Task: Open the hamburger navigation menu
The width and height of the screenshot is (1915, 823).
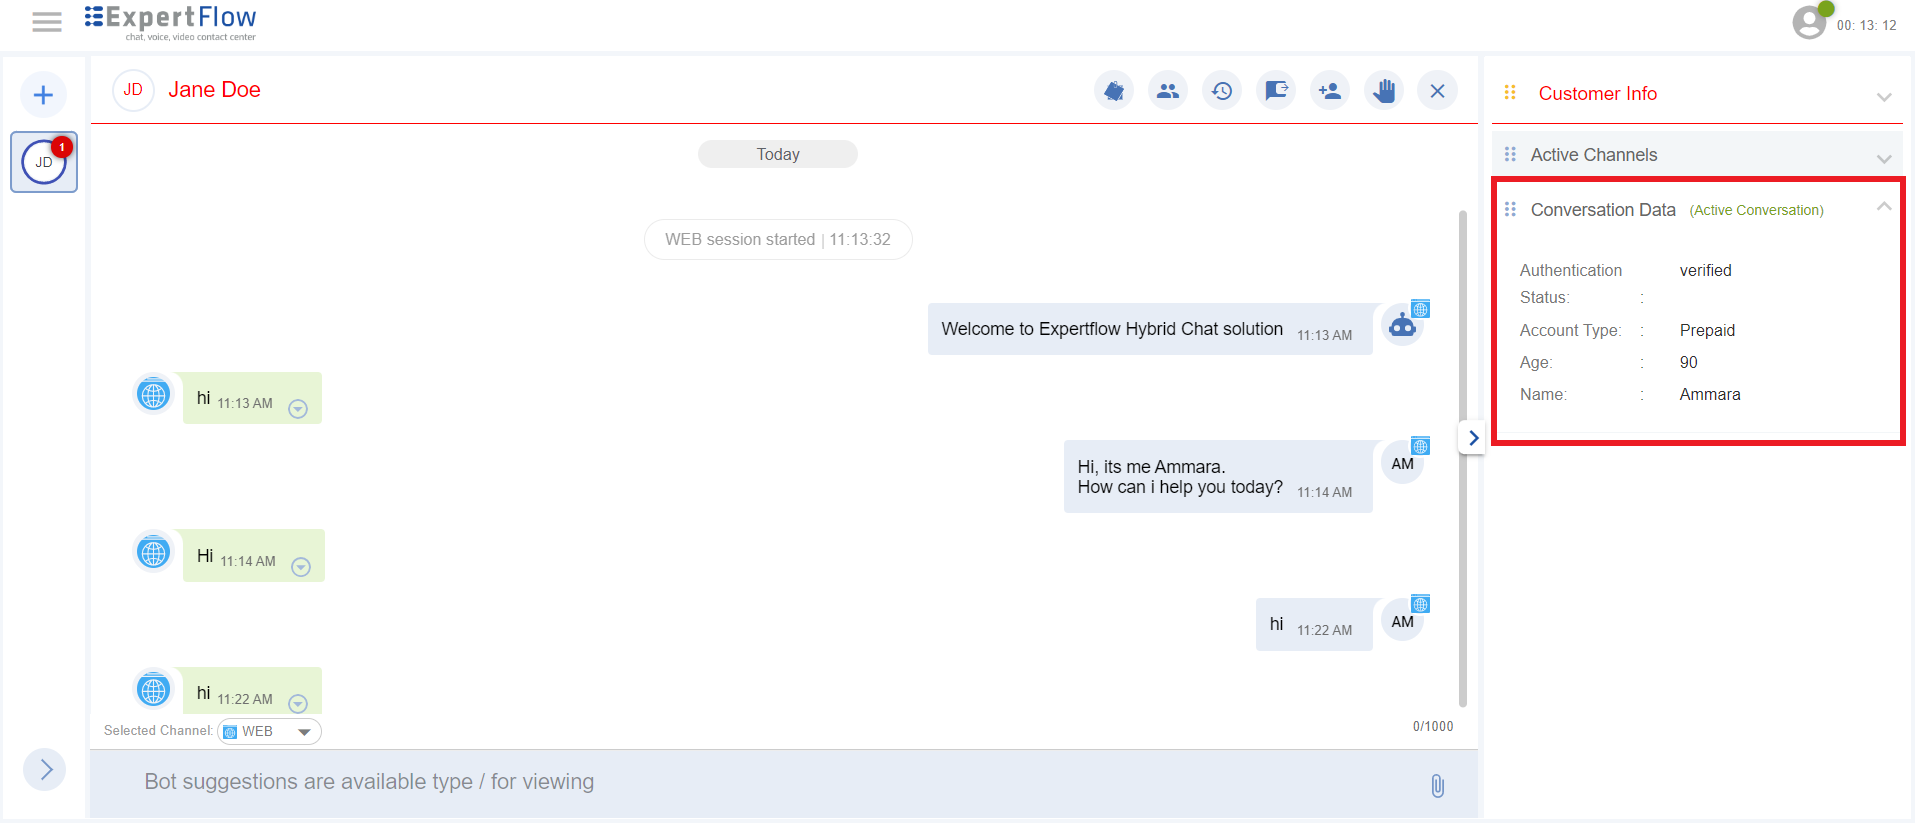Action: point(47,22)
